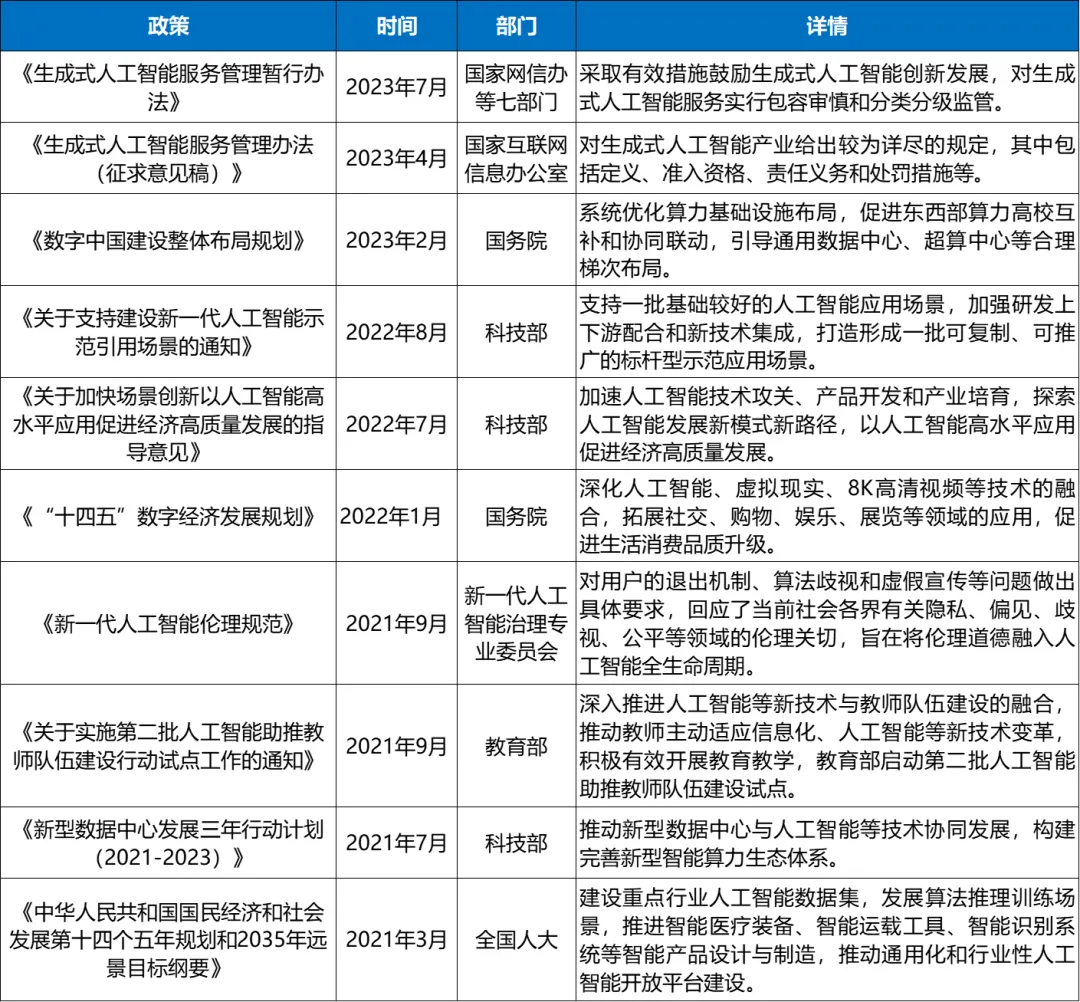The width and height of the screenshot is (1080, 1002).
Task: Click 国务院 in the 2023年2月 row
Action: pyautogui.click(x=517, y=240)
